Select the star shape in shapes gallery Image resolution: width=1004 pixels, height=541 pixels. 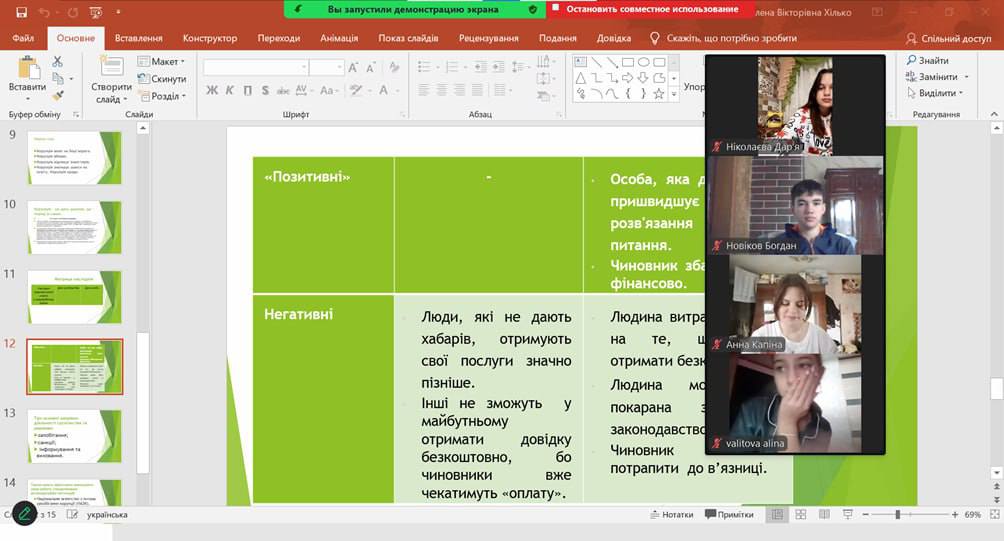point(658,94)
